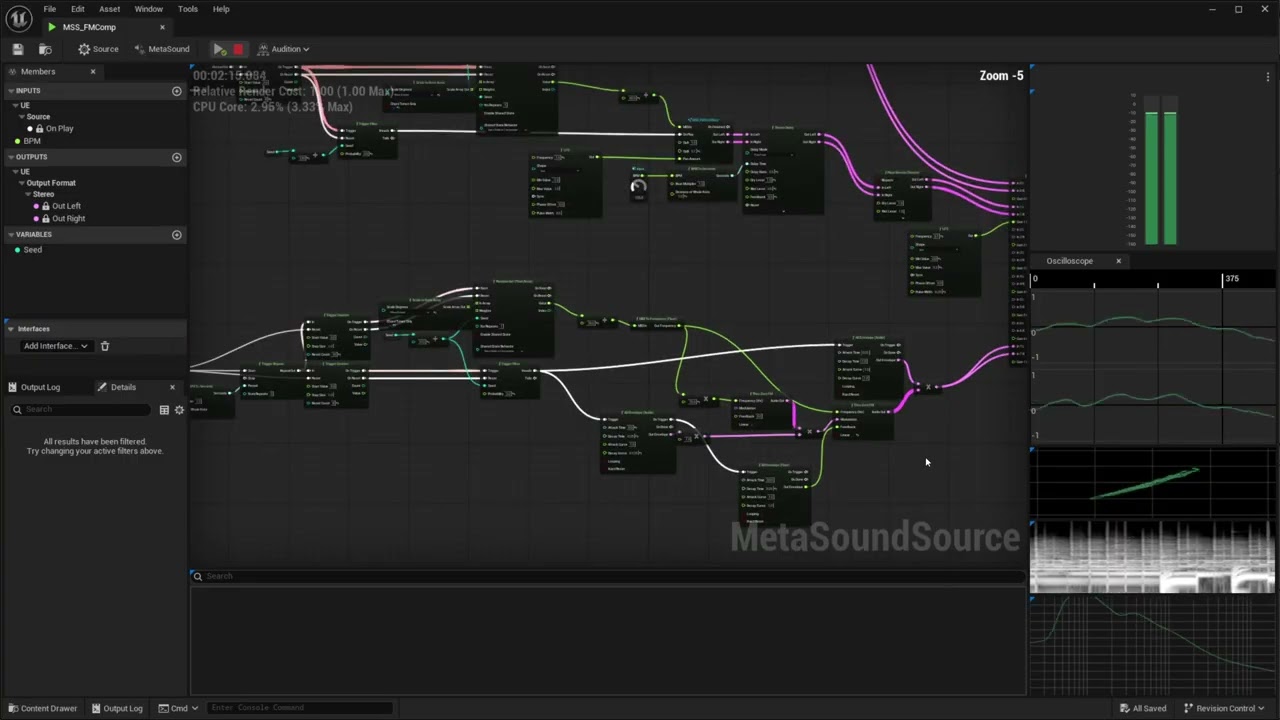Open MetaSound settings in toolbar
Image resolution: width=1280 pixels, height=720 pixels.
[x=162, y=49]
